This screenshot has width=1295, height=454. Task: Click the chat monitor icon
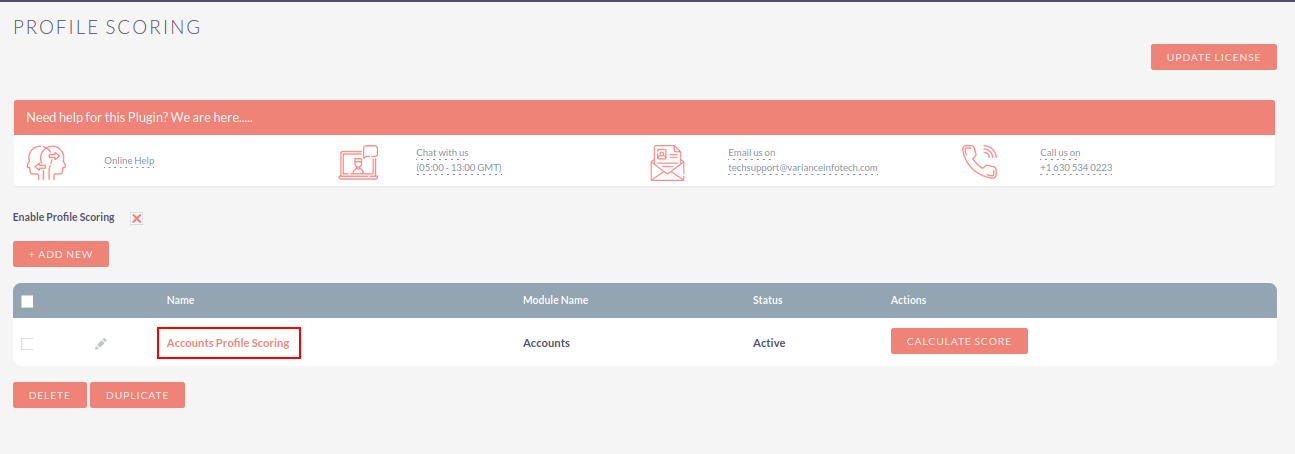tap(359, 161)
